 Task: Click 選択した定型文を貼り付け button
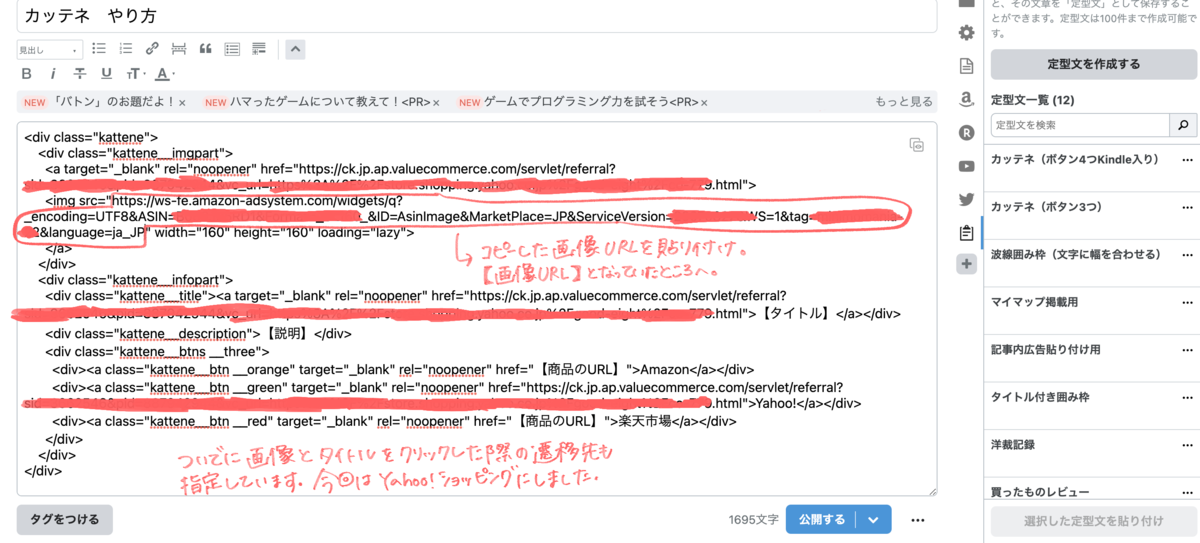pos(1094,521)
